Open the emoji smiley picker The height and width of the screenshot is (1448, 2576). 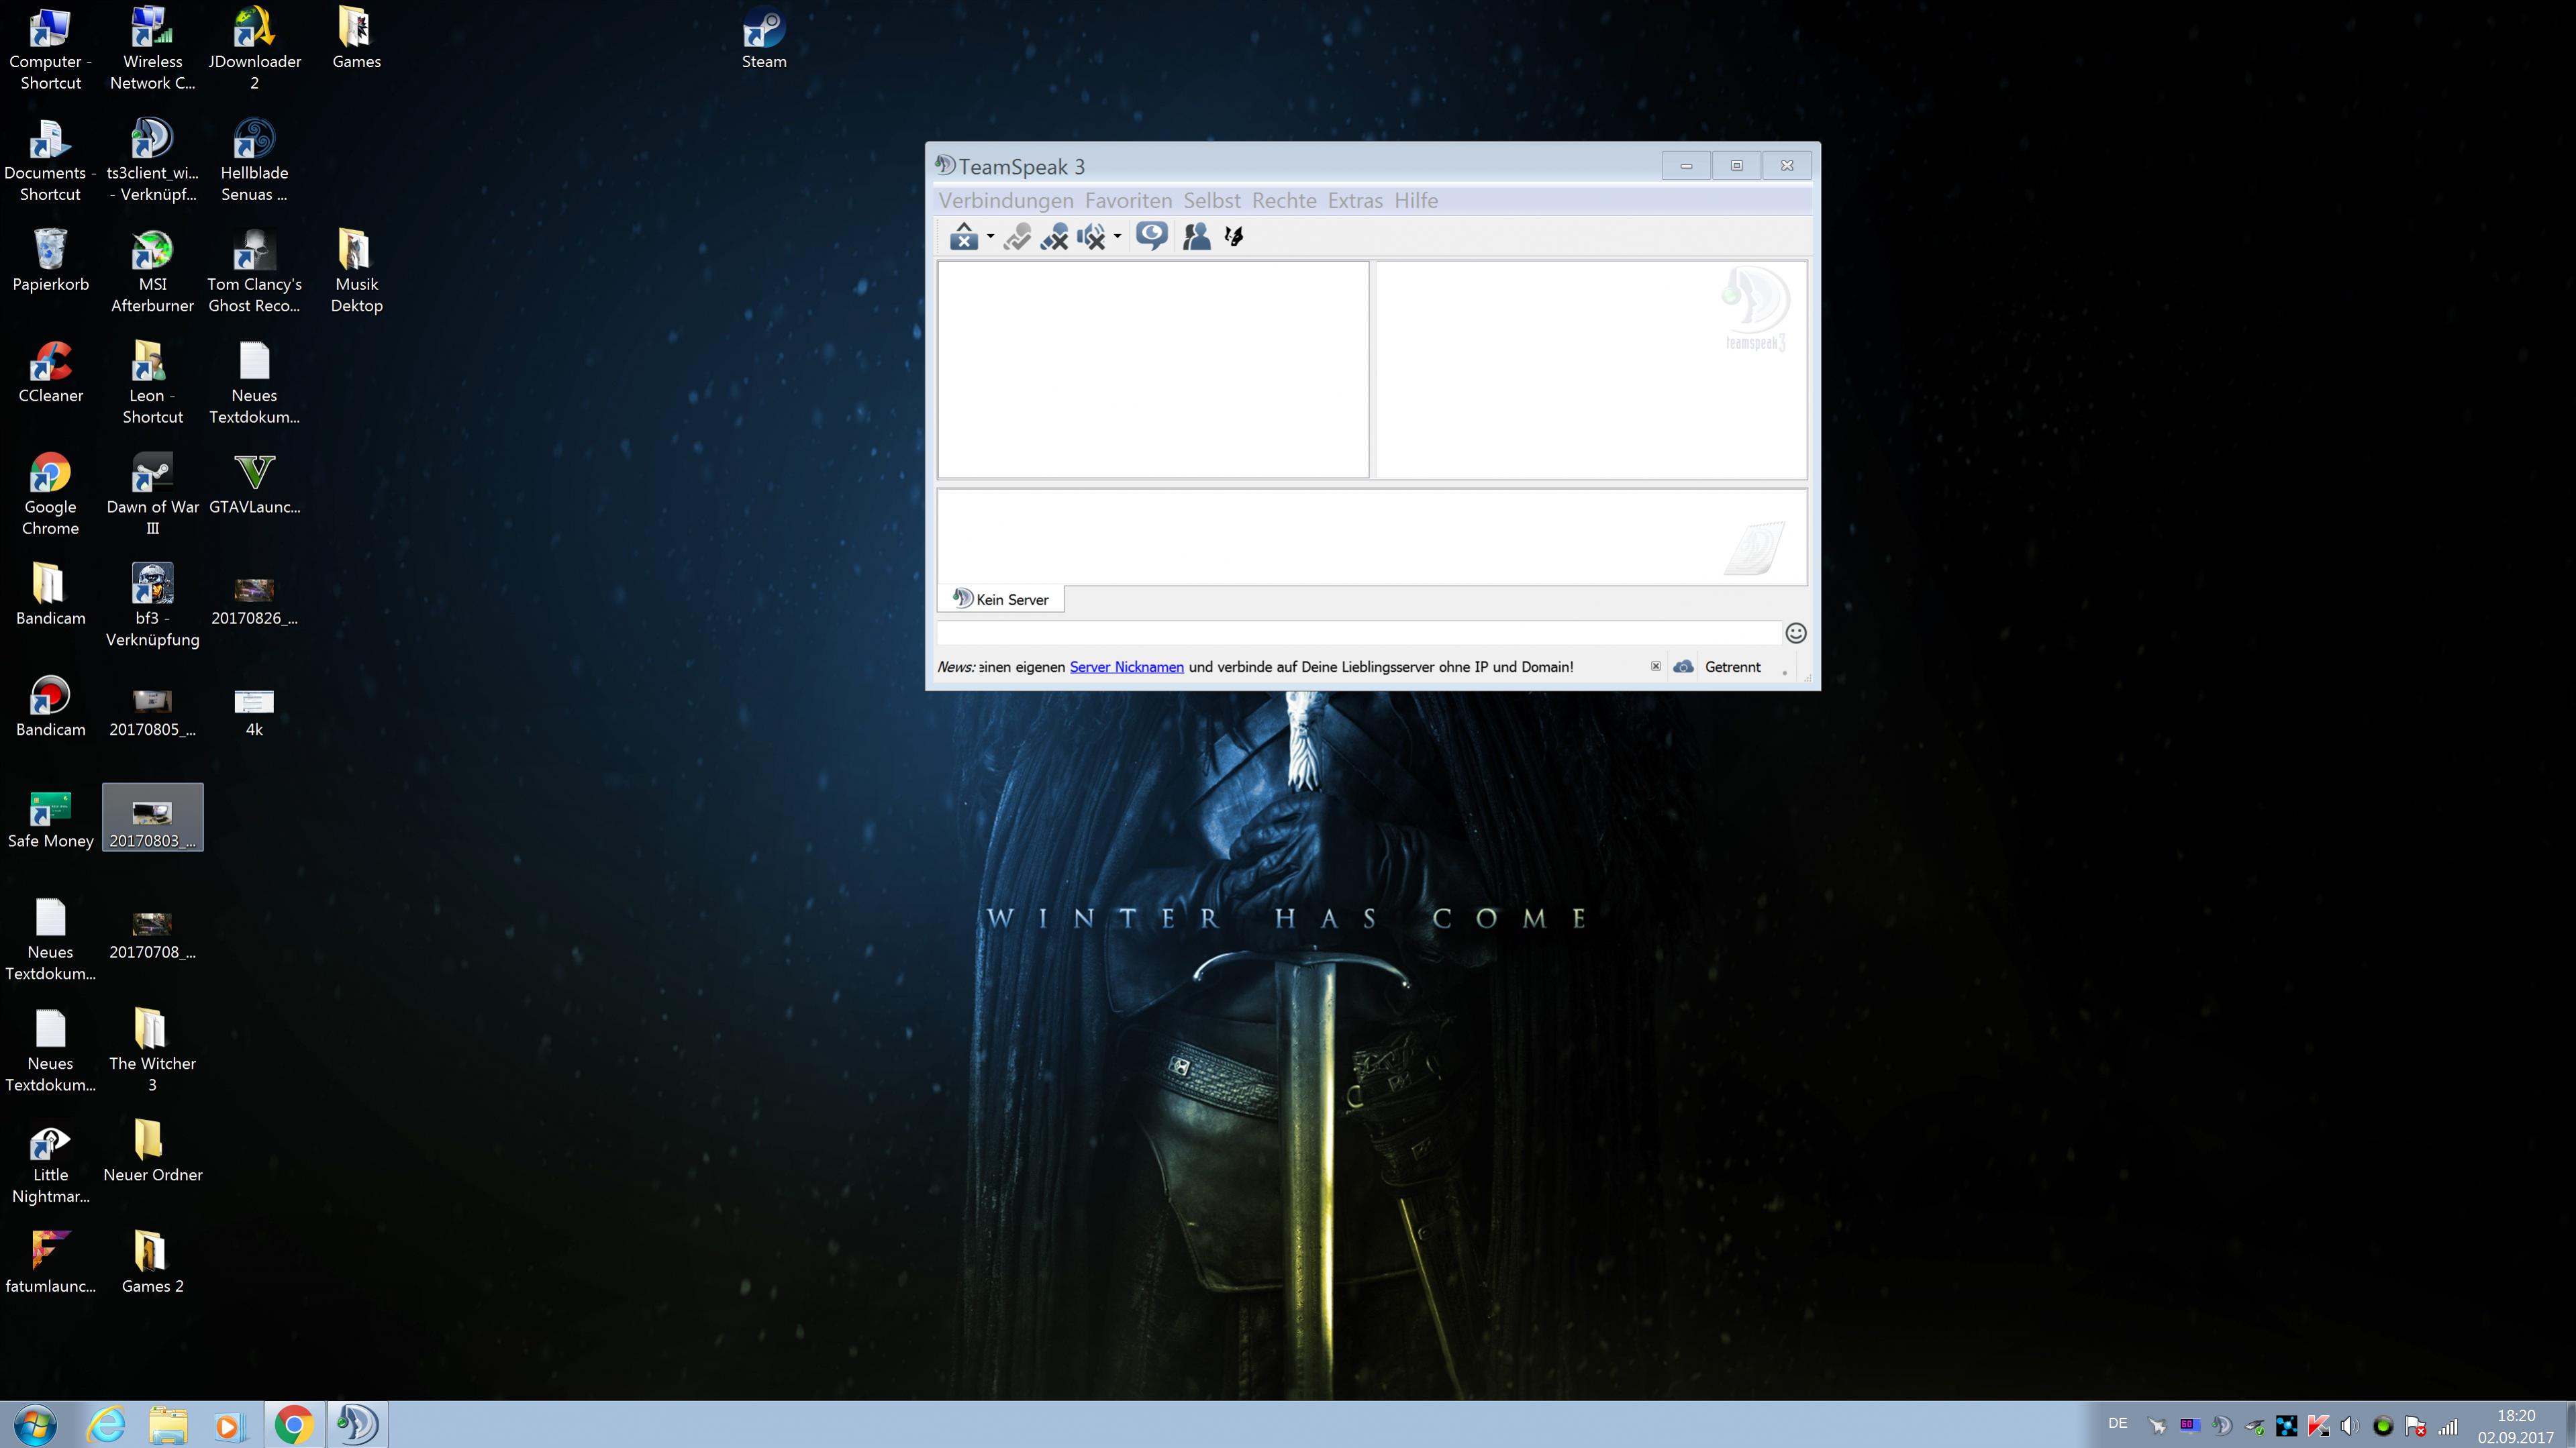click(1796, 632)
